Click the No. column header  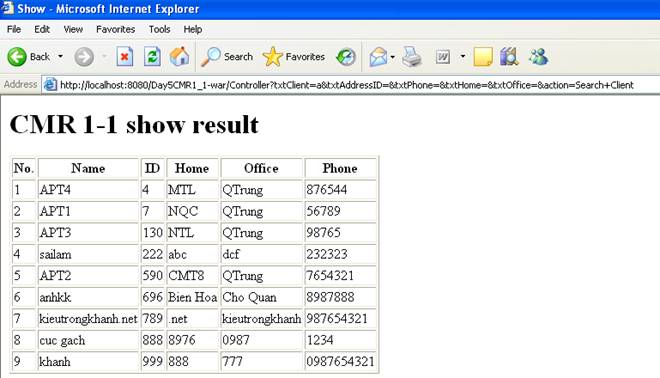(24, 168)
